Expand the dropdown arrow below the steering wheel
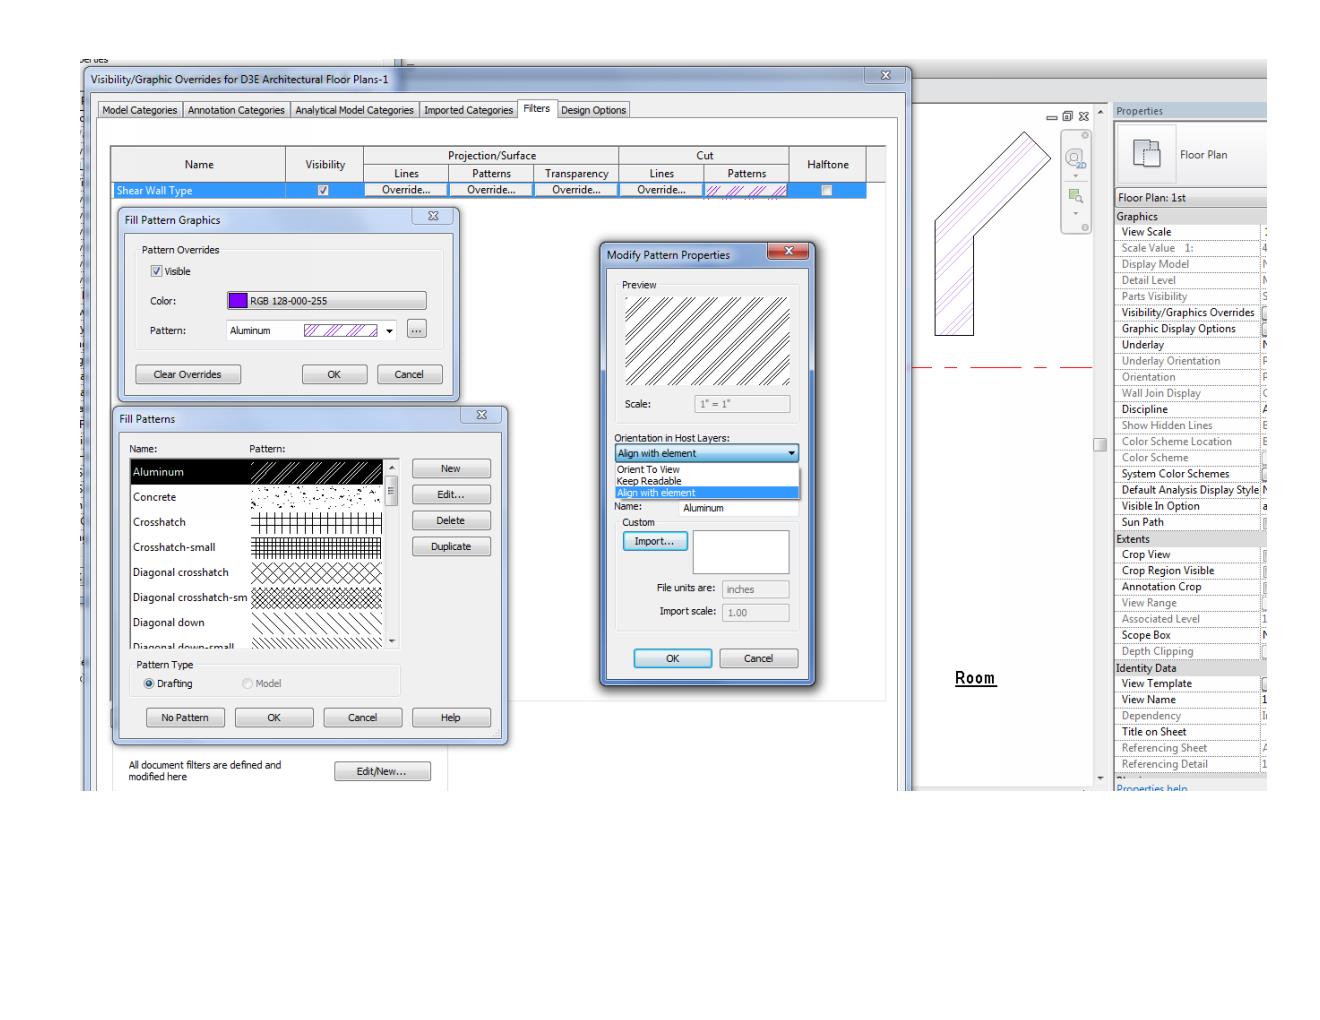Viewport: 1320px width, 1020px height. pyautogui.click(x=1075, y=175)
